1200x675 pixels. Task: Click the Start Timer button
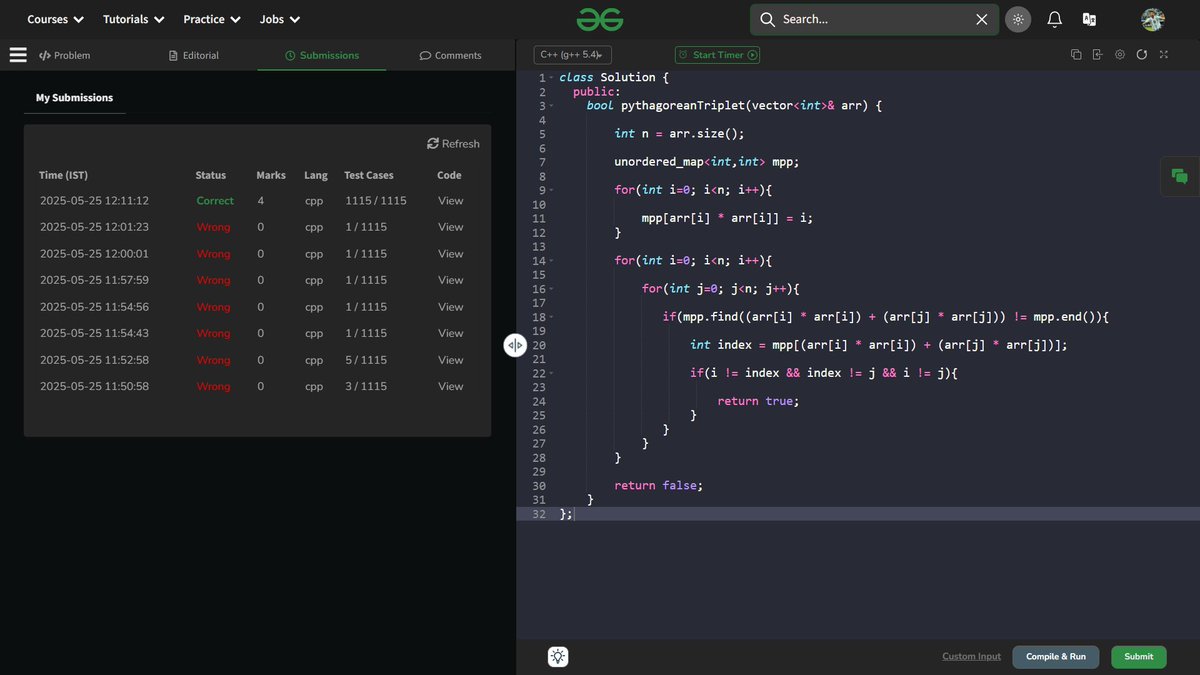coord(717,55)
